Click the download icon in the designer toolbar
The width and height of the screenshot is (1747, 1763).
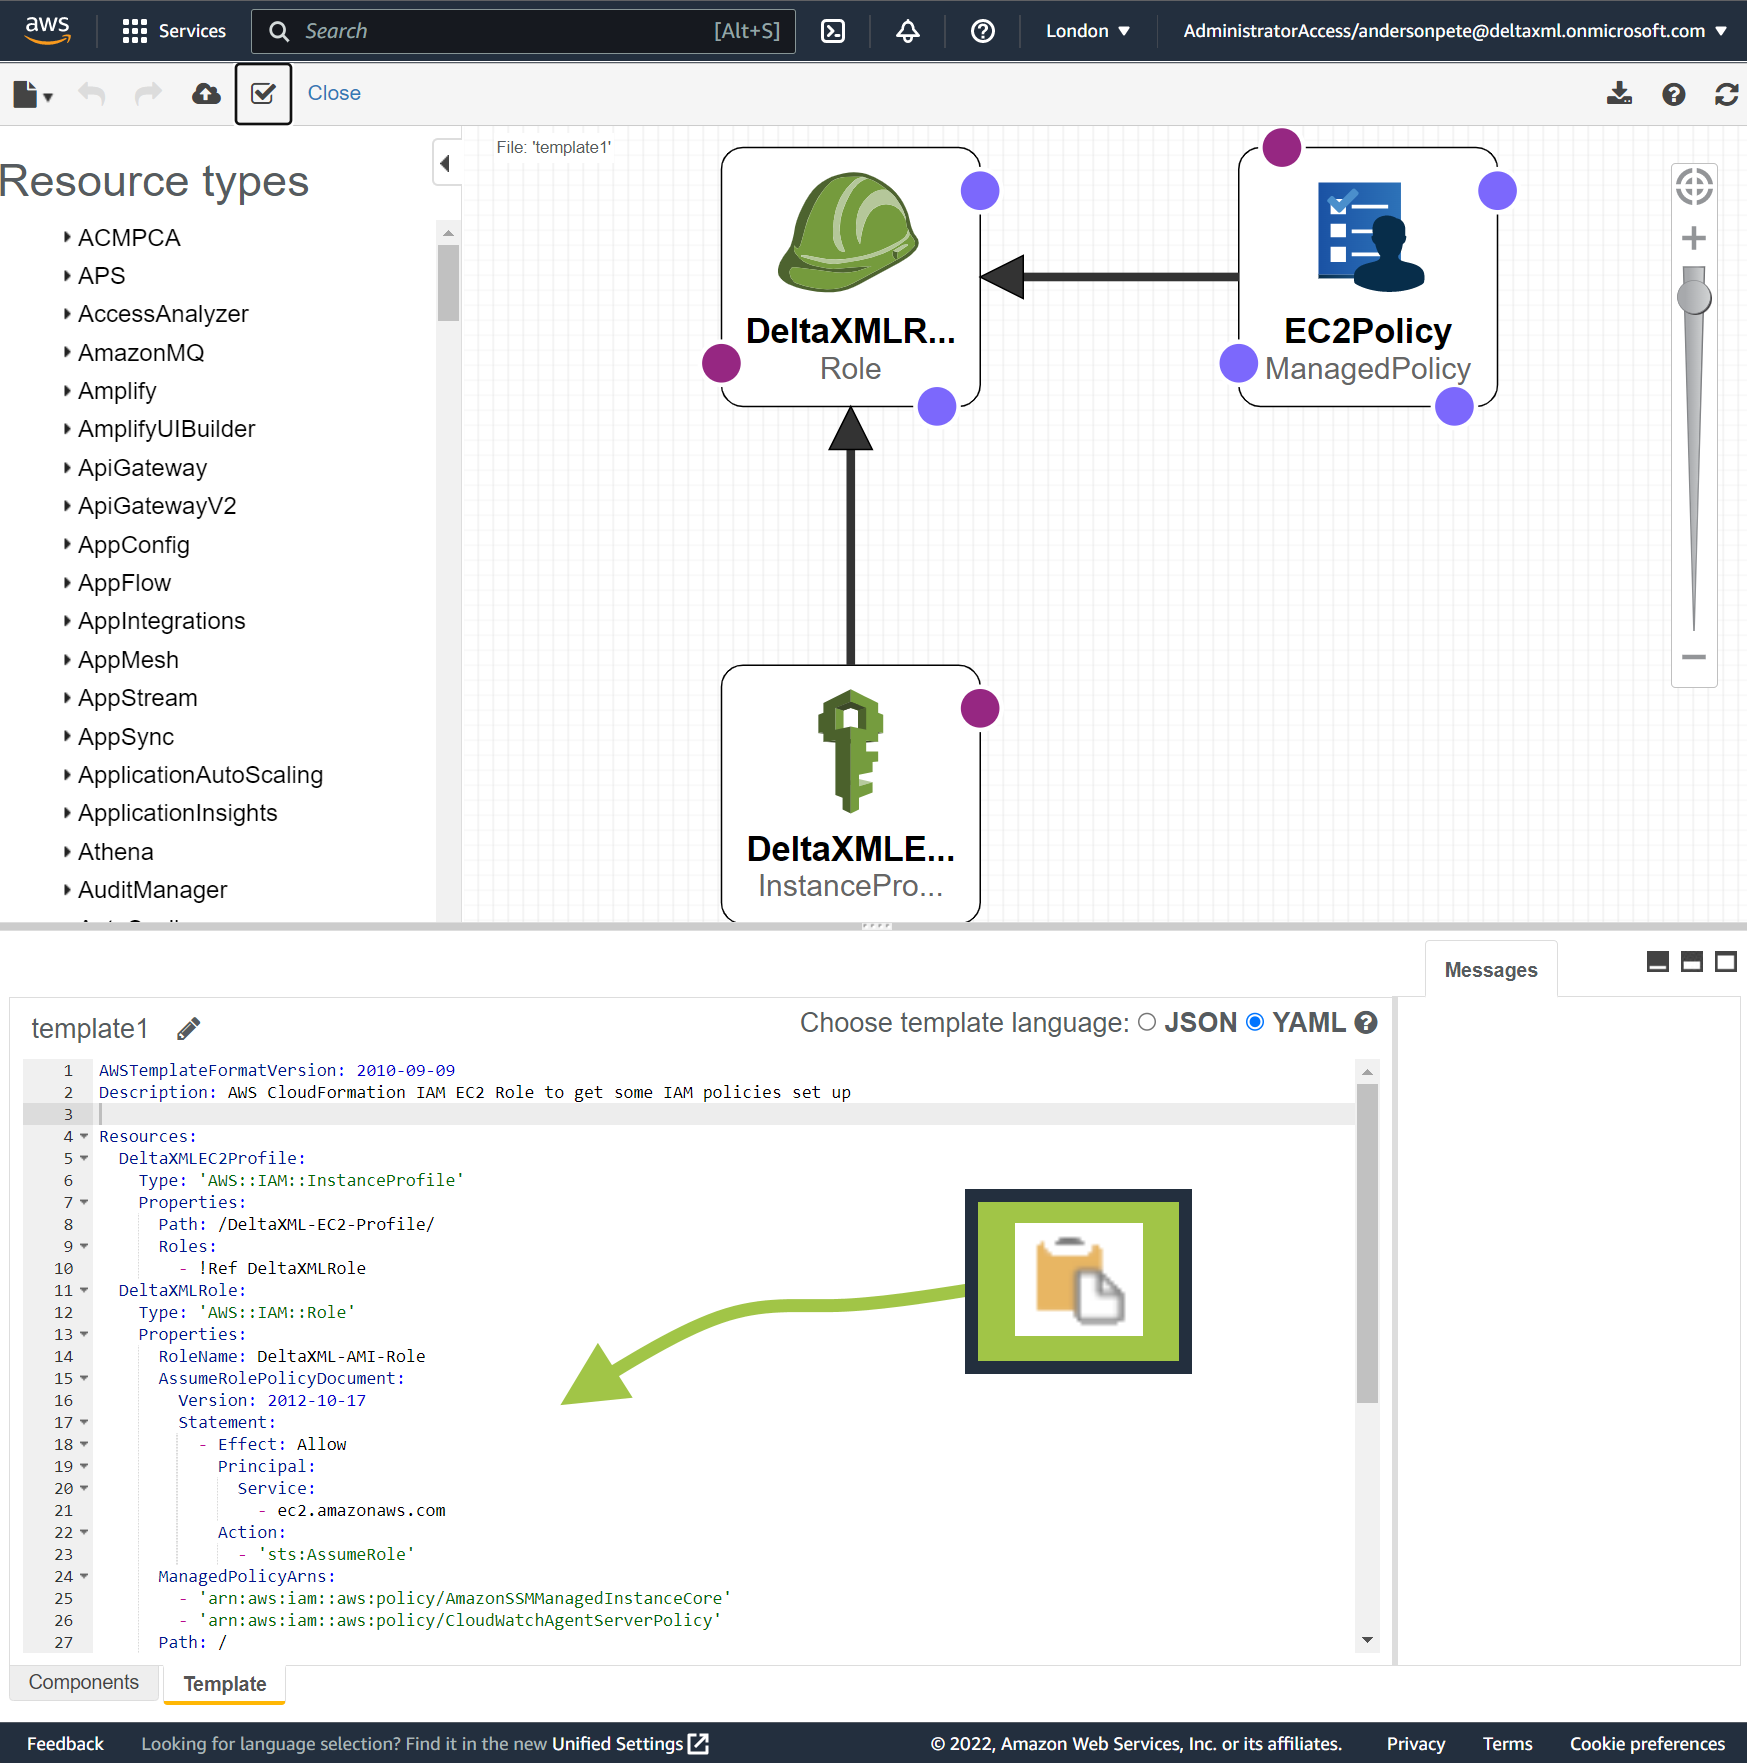[1619, 94]
